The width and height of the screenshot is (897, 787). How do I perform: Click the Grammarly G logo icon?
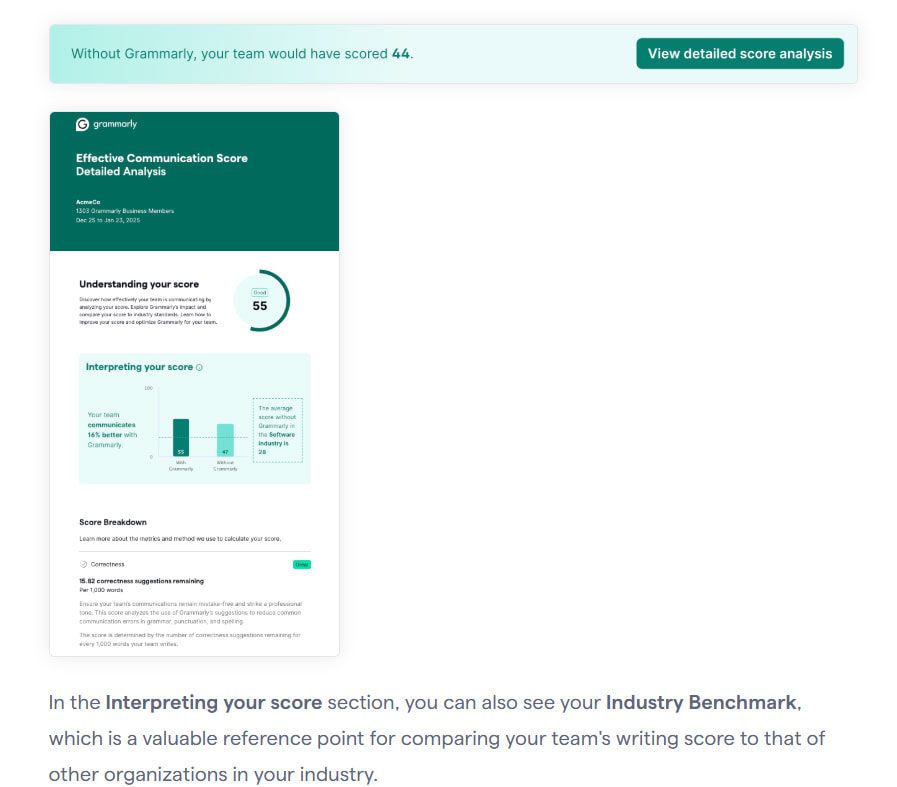pos(82,124)
